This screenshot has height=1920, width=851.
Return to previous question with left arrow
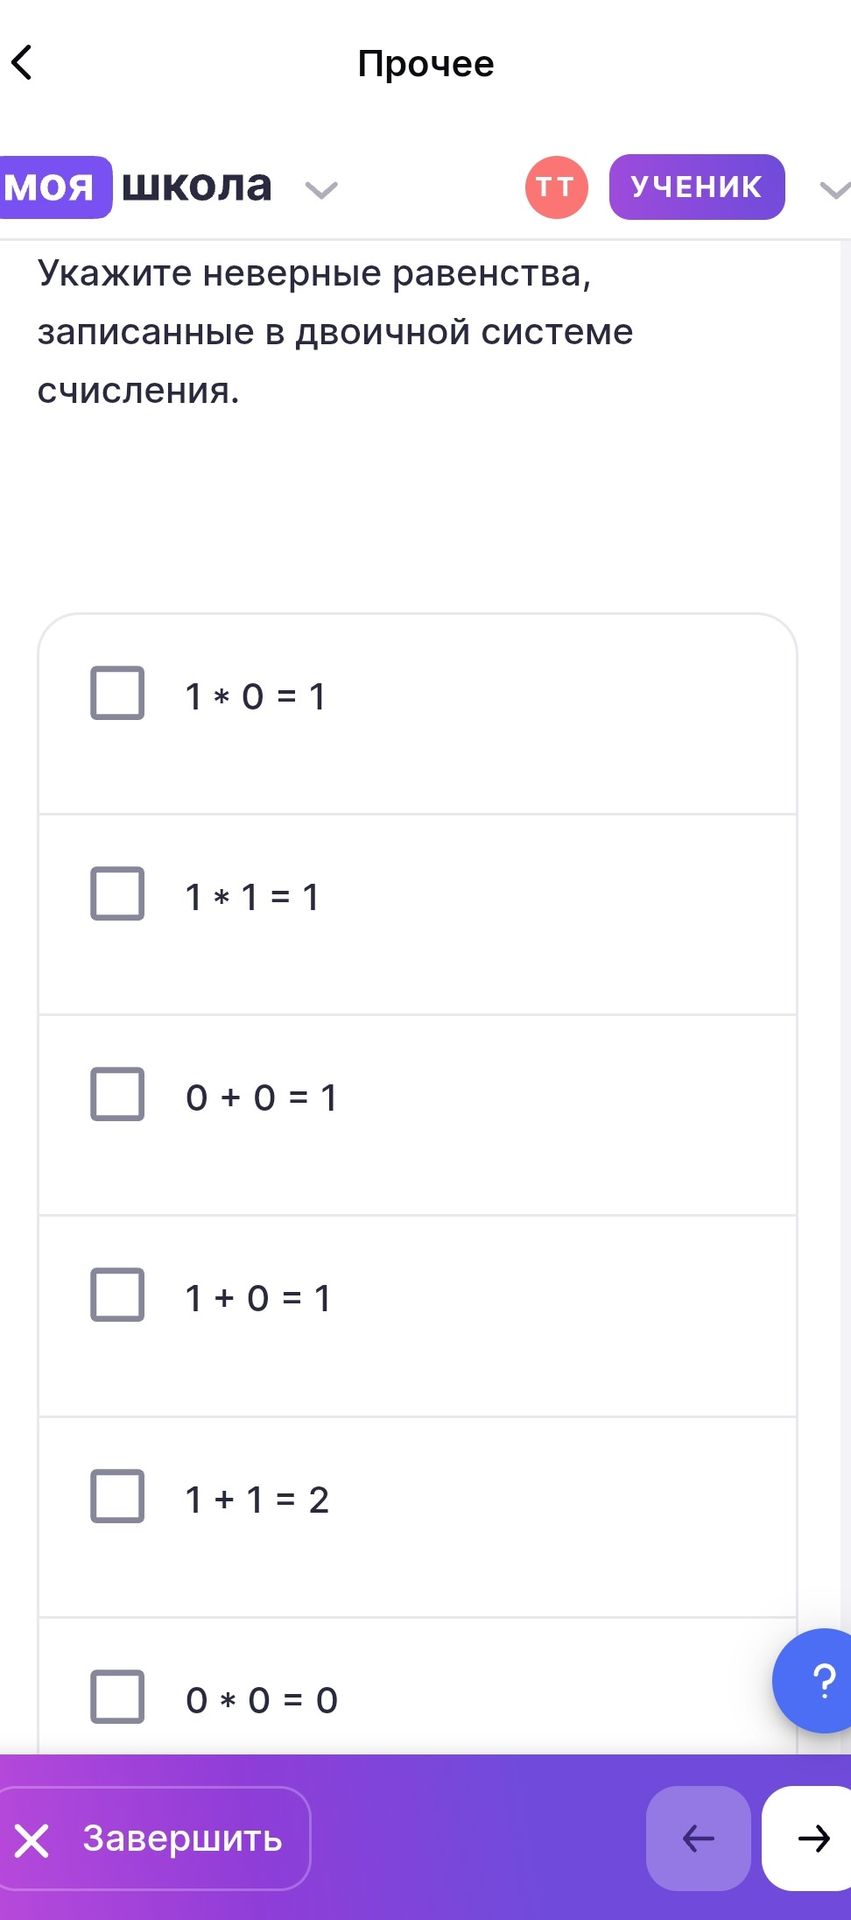coord(698,1838)
